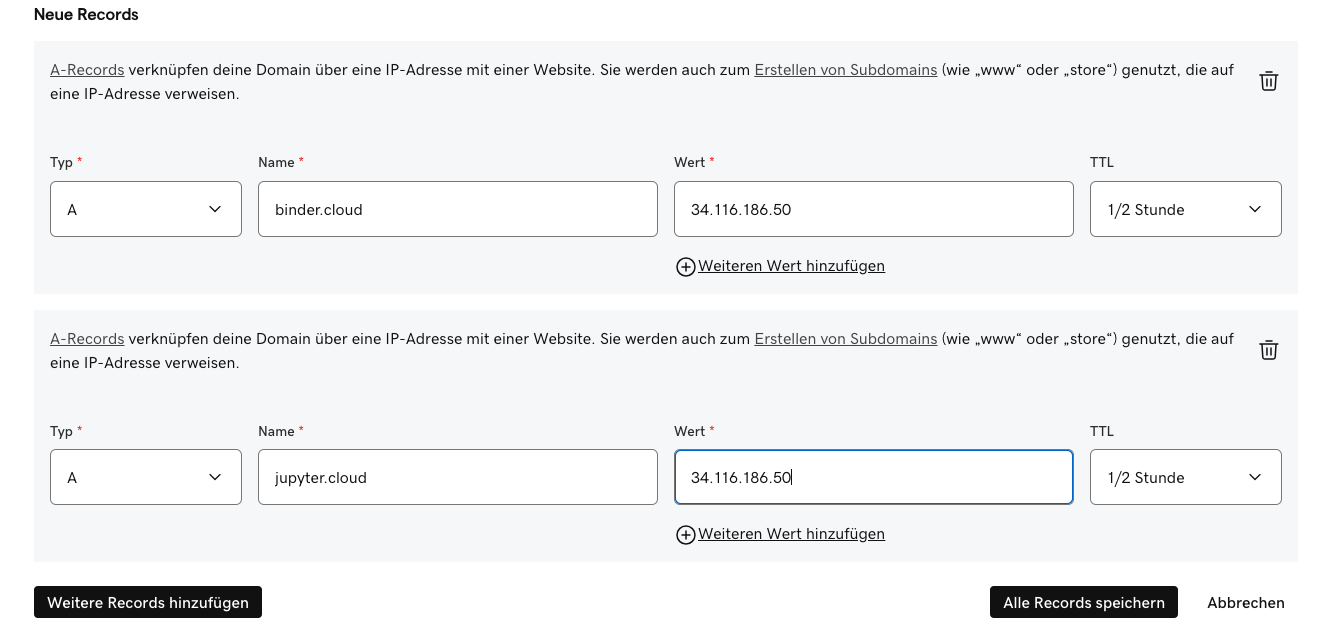The image size is (1318, 638).
Task: Focus the Name field containing binder.cloud
Action: 457,209
